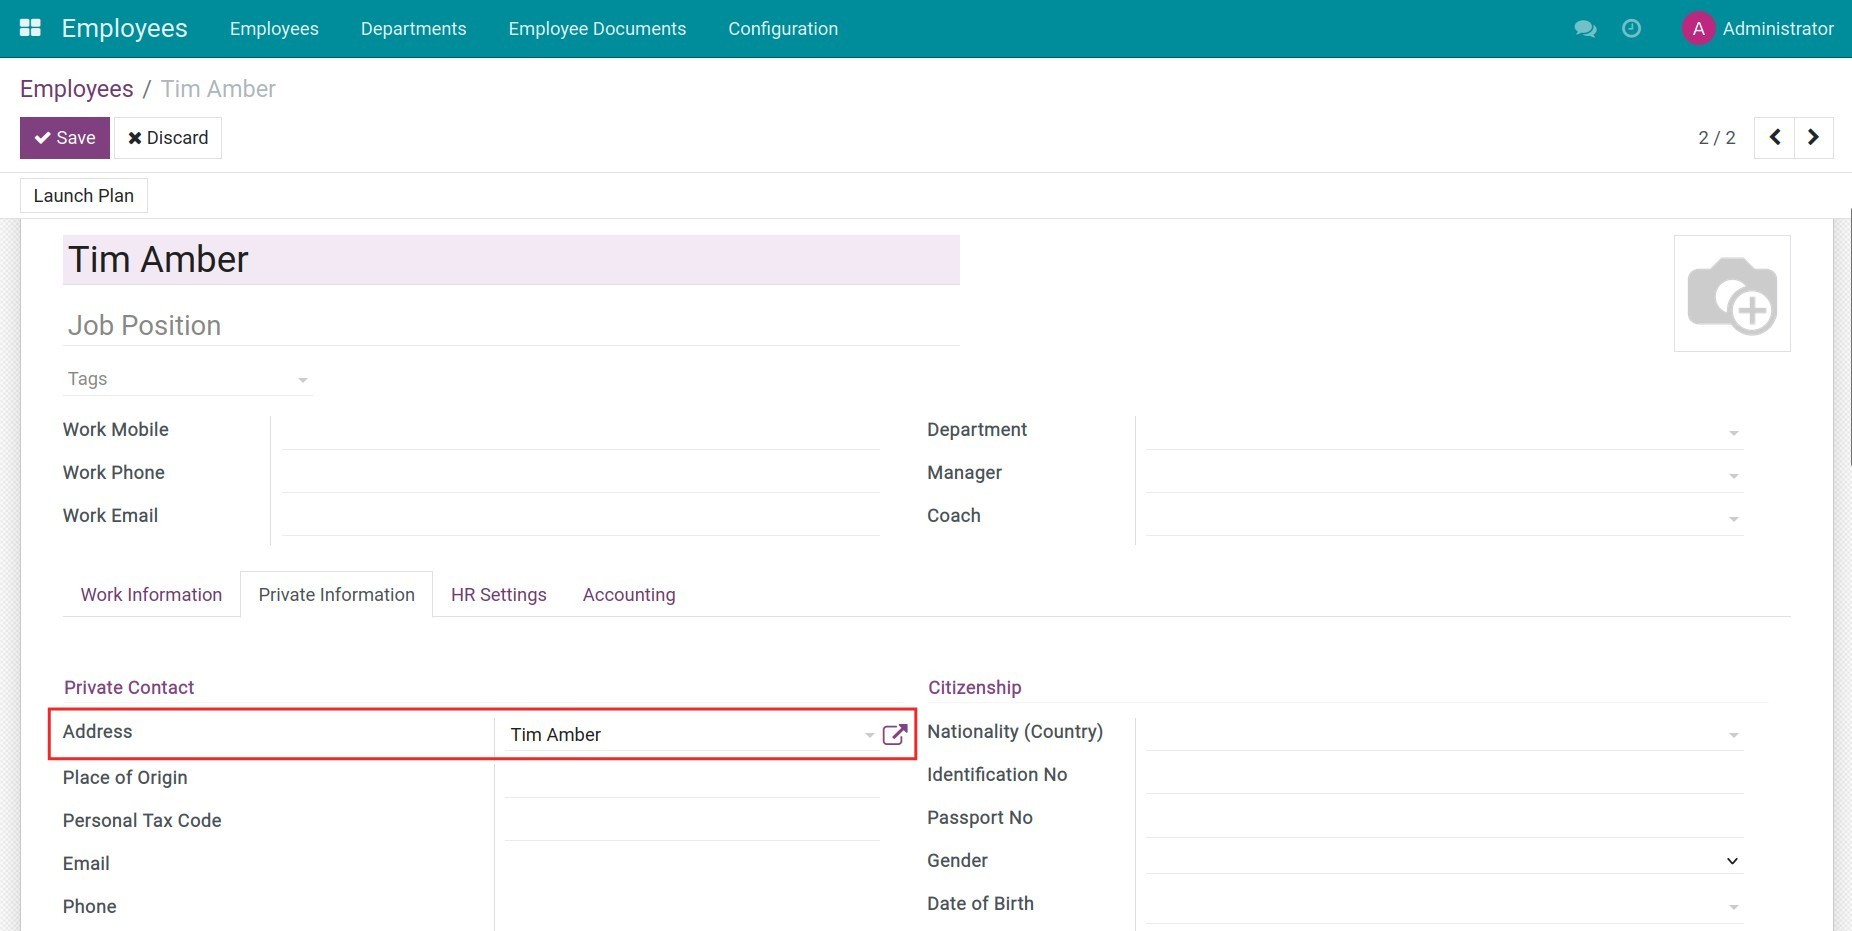Open the messaging conversations icon
Screen dimensions: 1852x931
[x=1584, y=28]
